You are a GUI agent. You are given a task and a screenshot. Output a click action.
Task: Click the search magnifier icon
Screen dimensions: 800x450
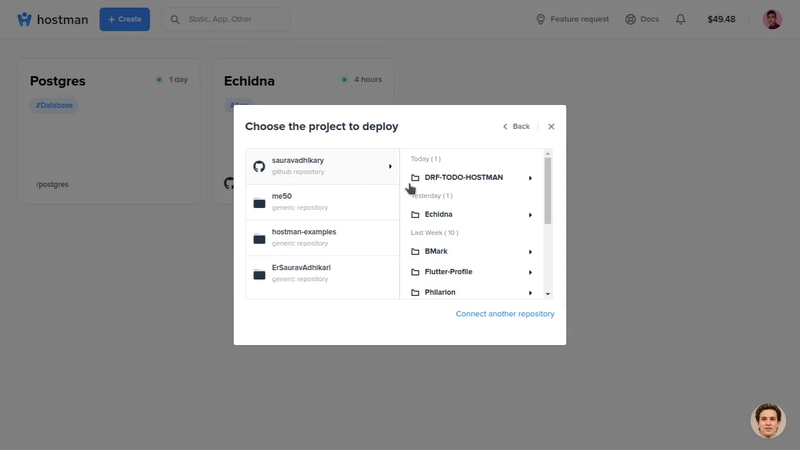point(175,19)
